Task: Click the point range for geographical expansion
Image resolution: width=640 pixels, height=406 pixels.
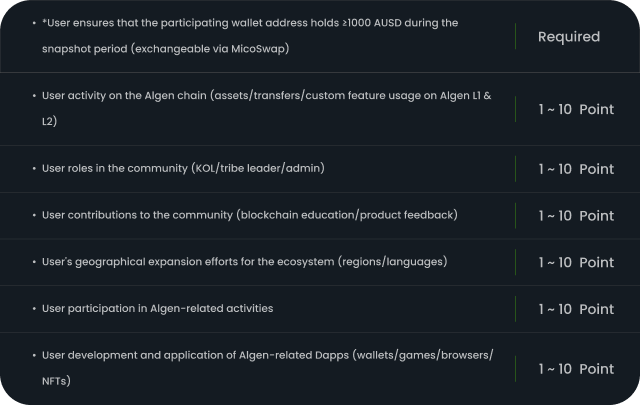Action: click(x=576, y=262)
